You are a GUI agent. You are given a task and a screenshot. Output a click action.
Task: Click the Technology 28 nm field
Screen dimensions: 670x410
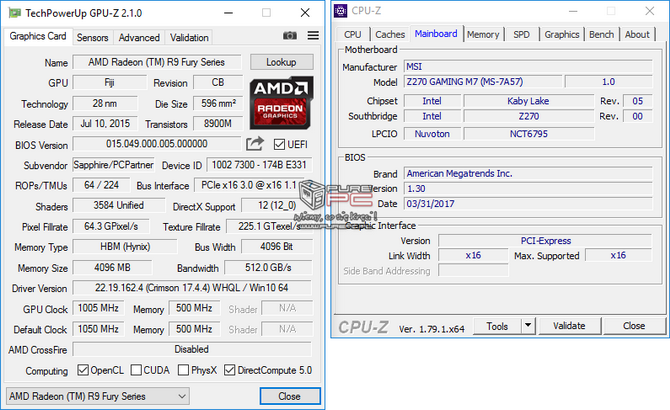coord(105,103)
